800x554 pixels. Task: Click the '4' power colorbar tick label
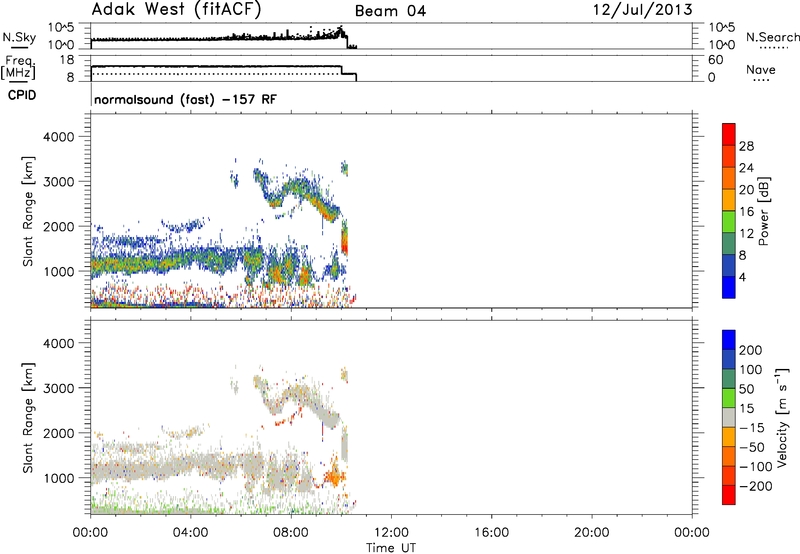pos(742,277)
